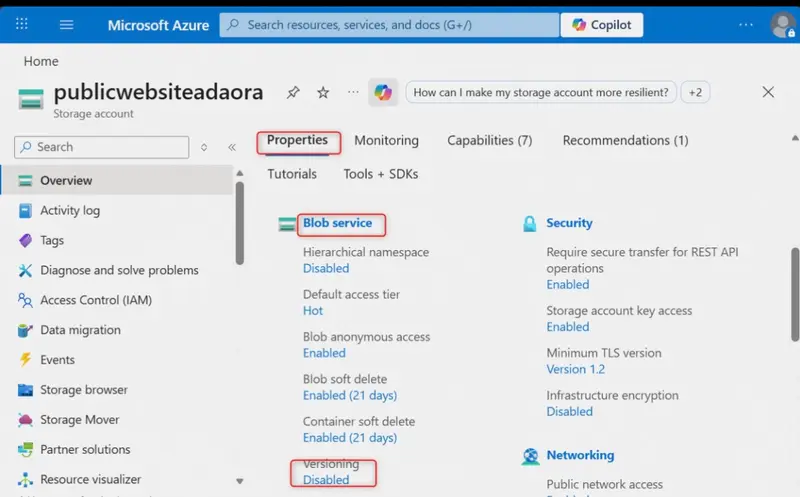The image size is (800, 497).
Task: Open Diagnose and solve problems
Action: [x=117, y=270]
